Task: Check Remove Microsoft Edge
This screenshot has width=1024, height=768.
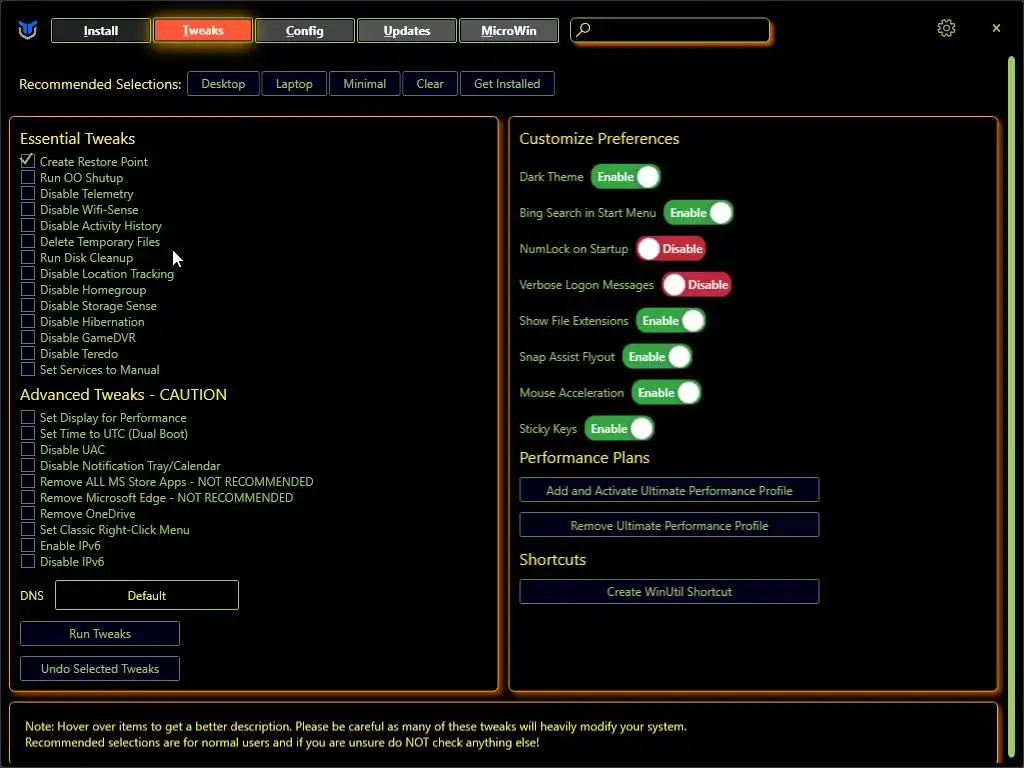Action: [x=27, y=497]
